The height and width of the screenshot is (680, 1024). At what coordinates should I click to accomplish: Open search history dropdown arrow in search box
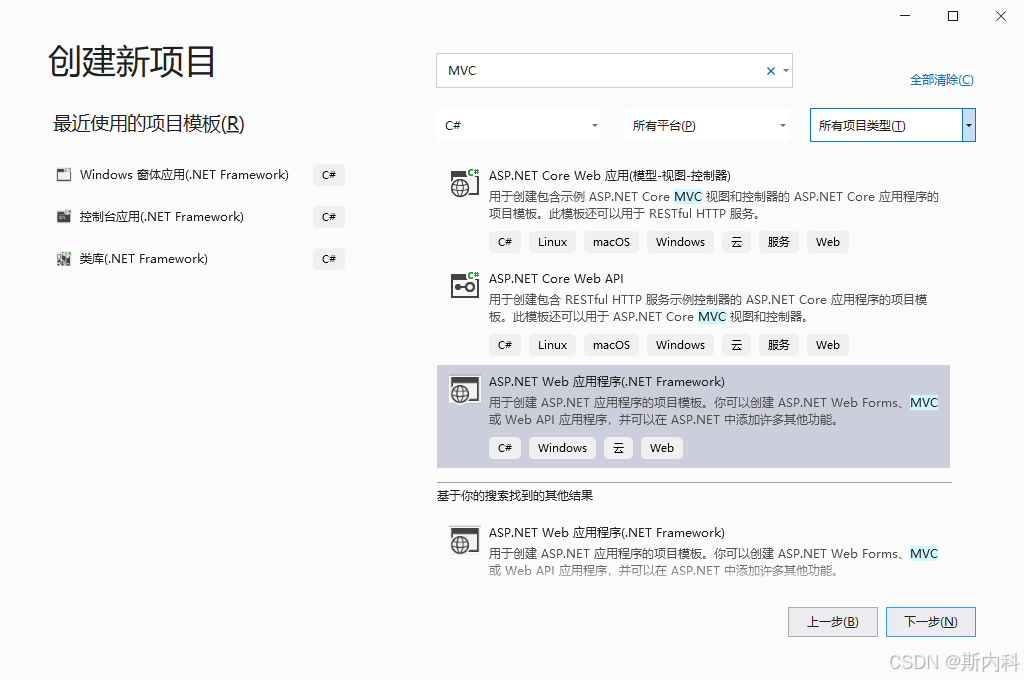coord(786,71)
